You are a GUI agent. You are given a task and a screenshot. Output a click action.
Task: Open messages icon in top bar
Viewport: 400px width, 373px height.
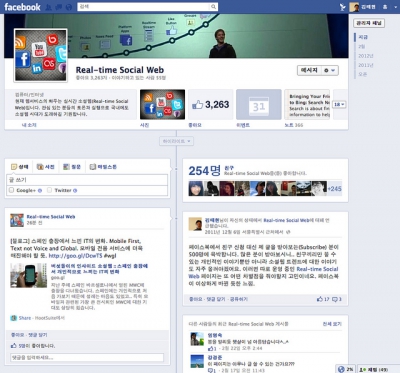(x=59, y=7)
